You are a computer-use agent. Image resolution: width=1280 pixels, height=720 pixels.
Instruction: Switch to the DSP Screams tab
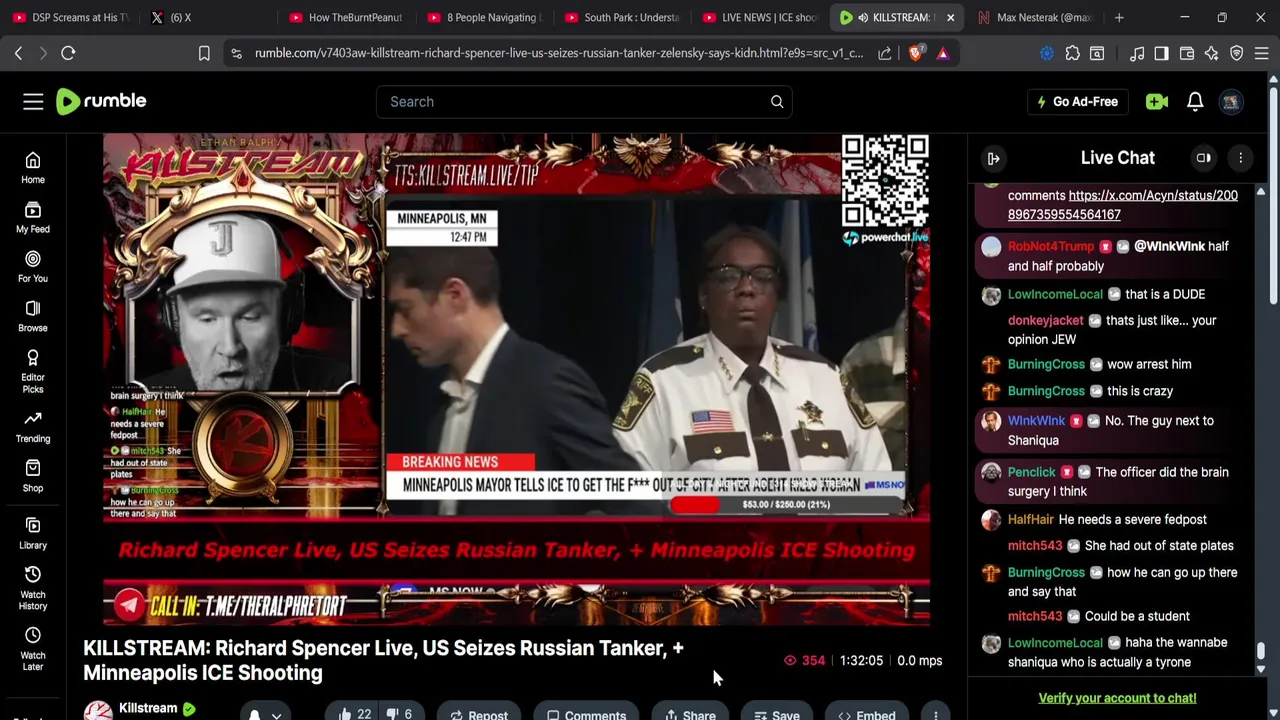pyautogui.click(x=70, y=17)
